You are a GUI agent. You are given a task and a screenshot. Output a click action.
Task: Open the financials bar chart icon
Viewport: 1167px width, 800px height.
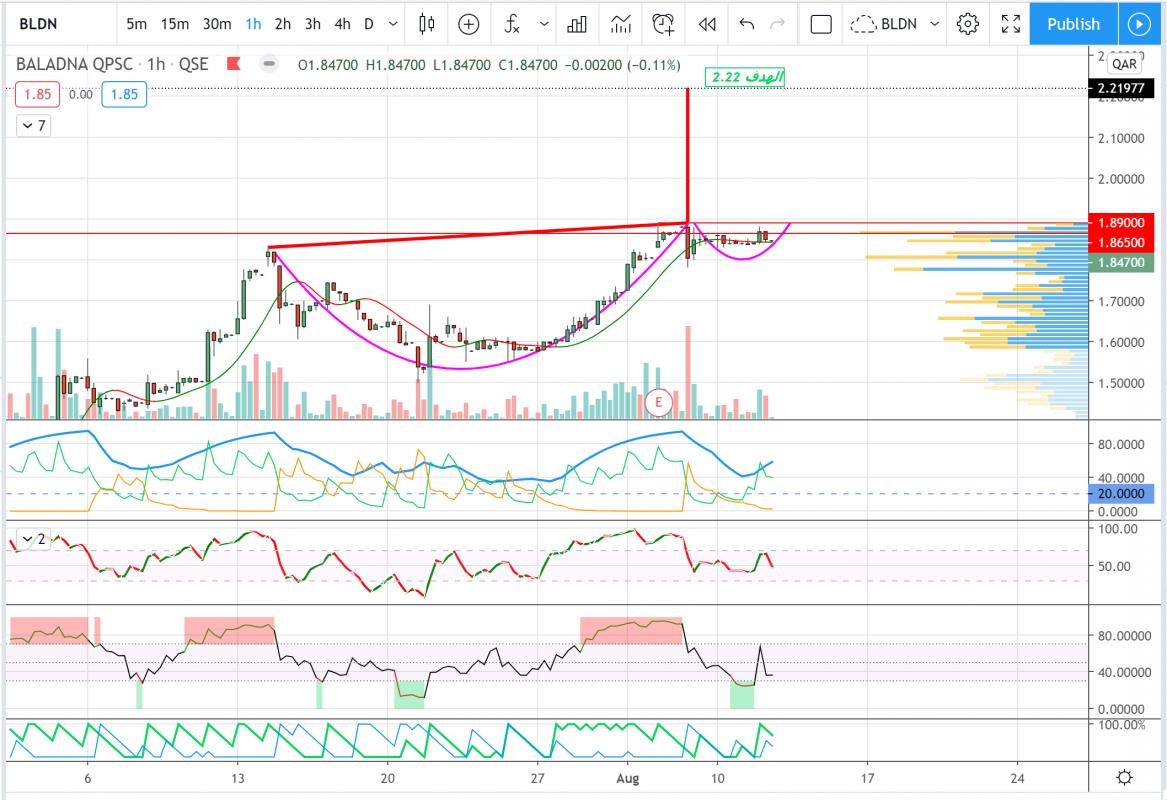coord(577,24)
